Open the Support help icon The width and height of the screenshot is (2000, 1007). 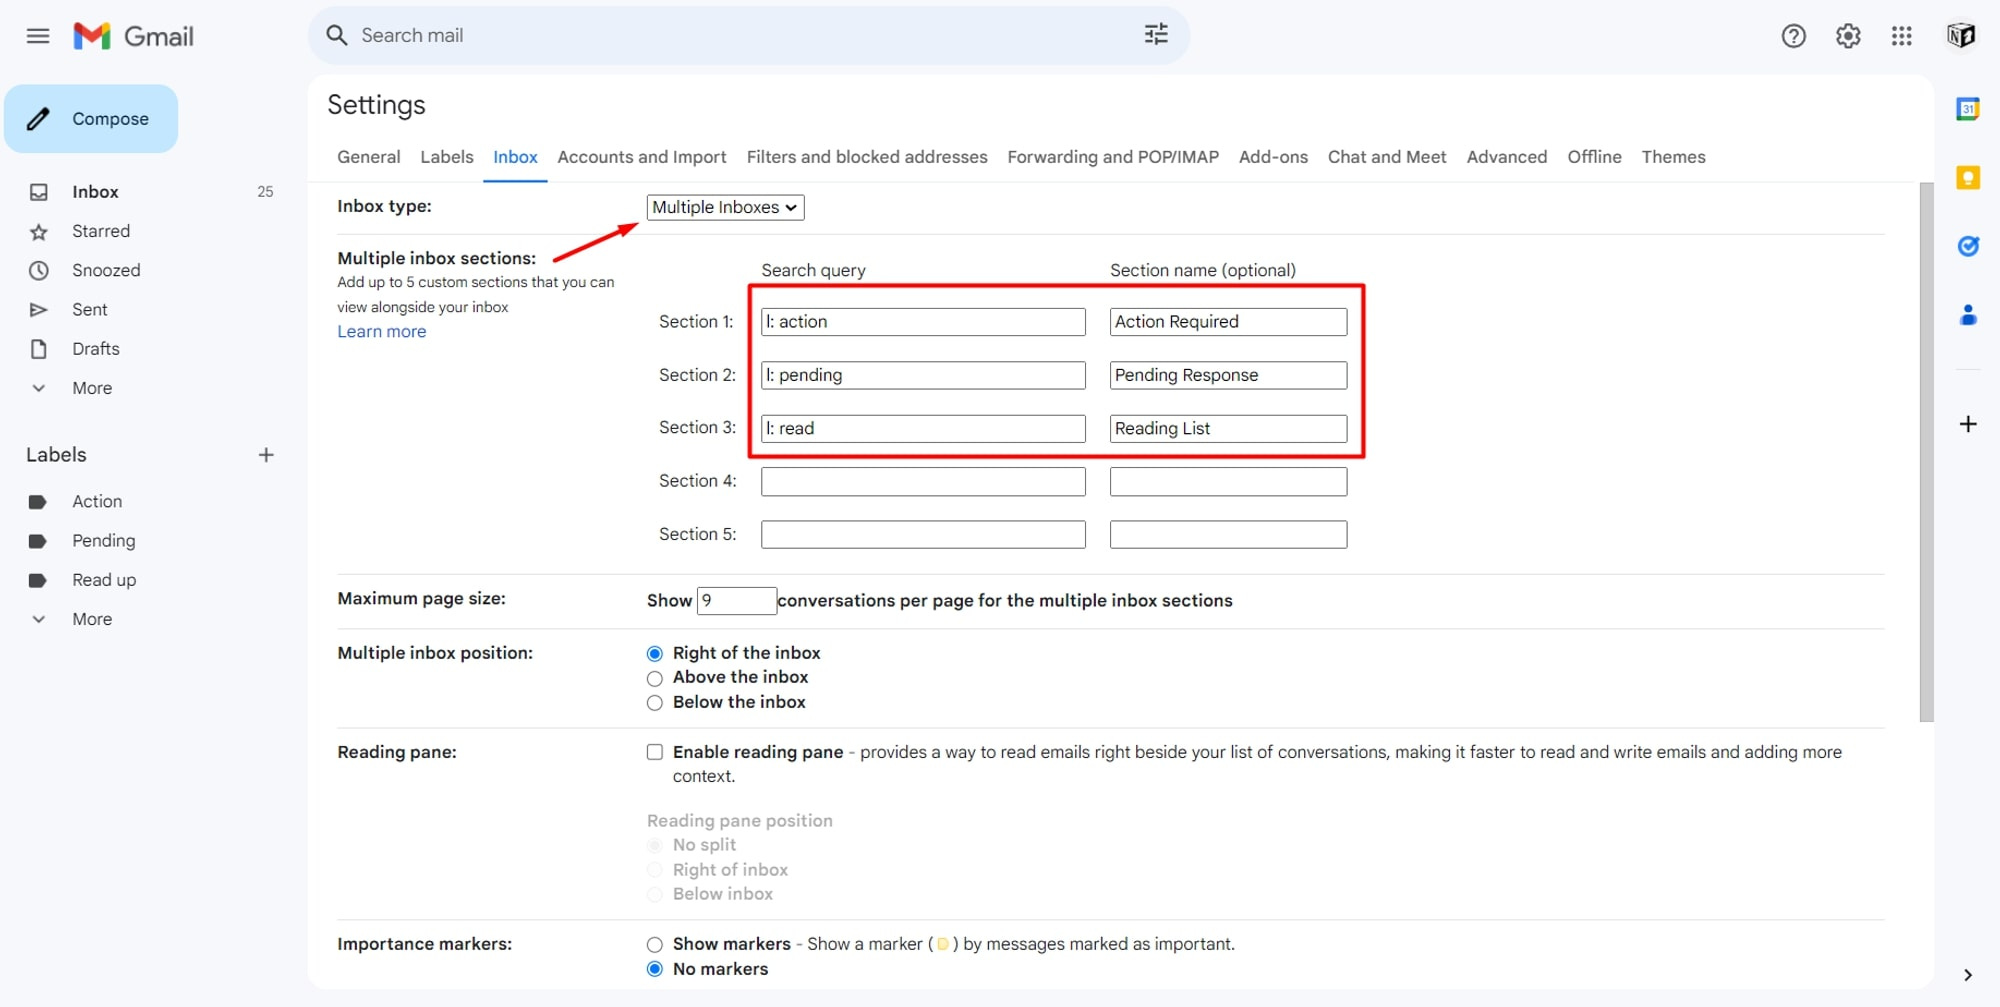pyautogui.click(x=1793, y=36)
